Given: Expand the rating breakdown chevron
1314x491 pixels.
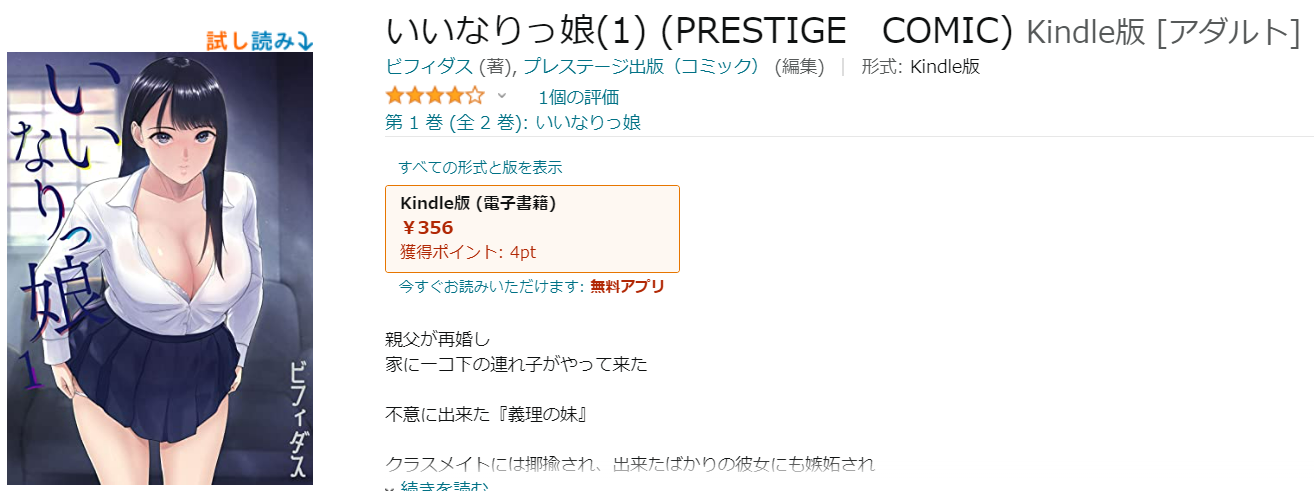Looking at the screenshot, I should pos(502,96).
